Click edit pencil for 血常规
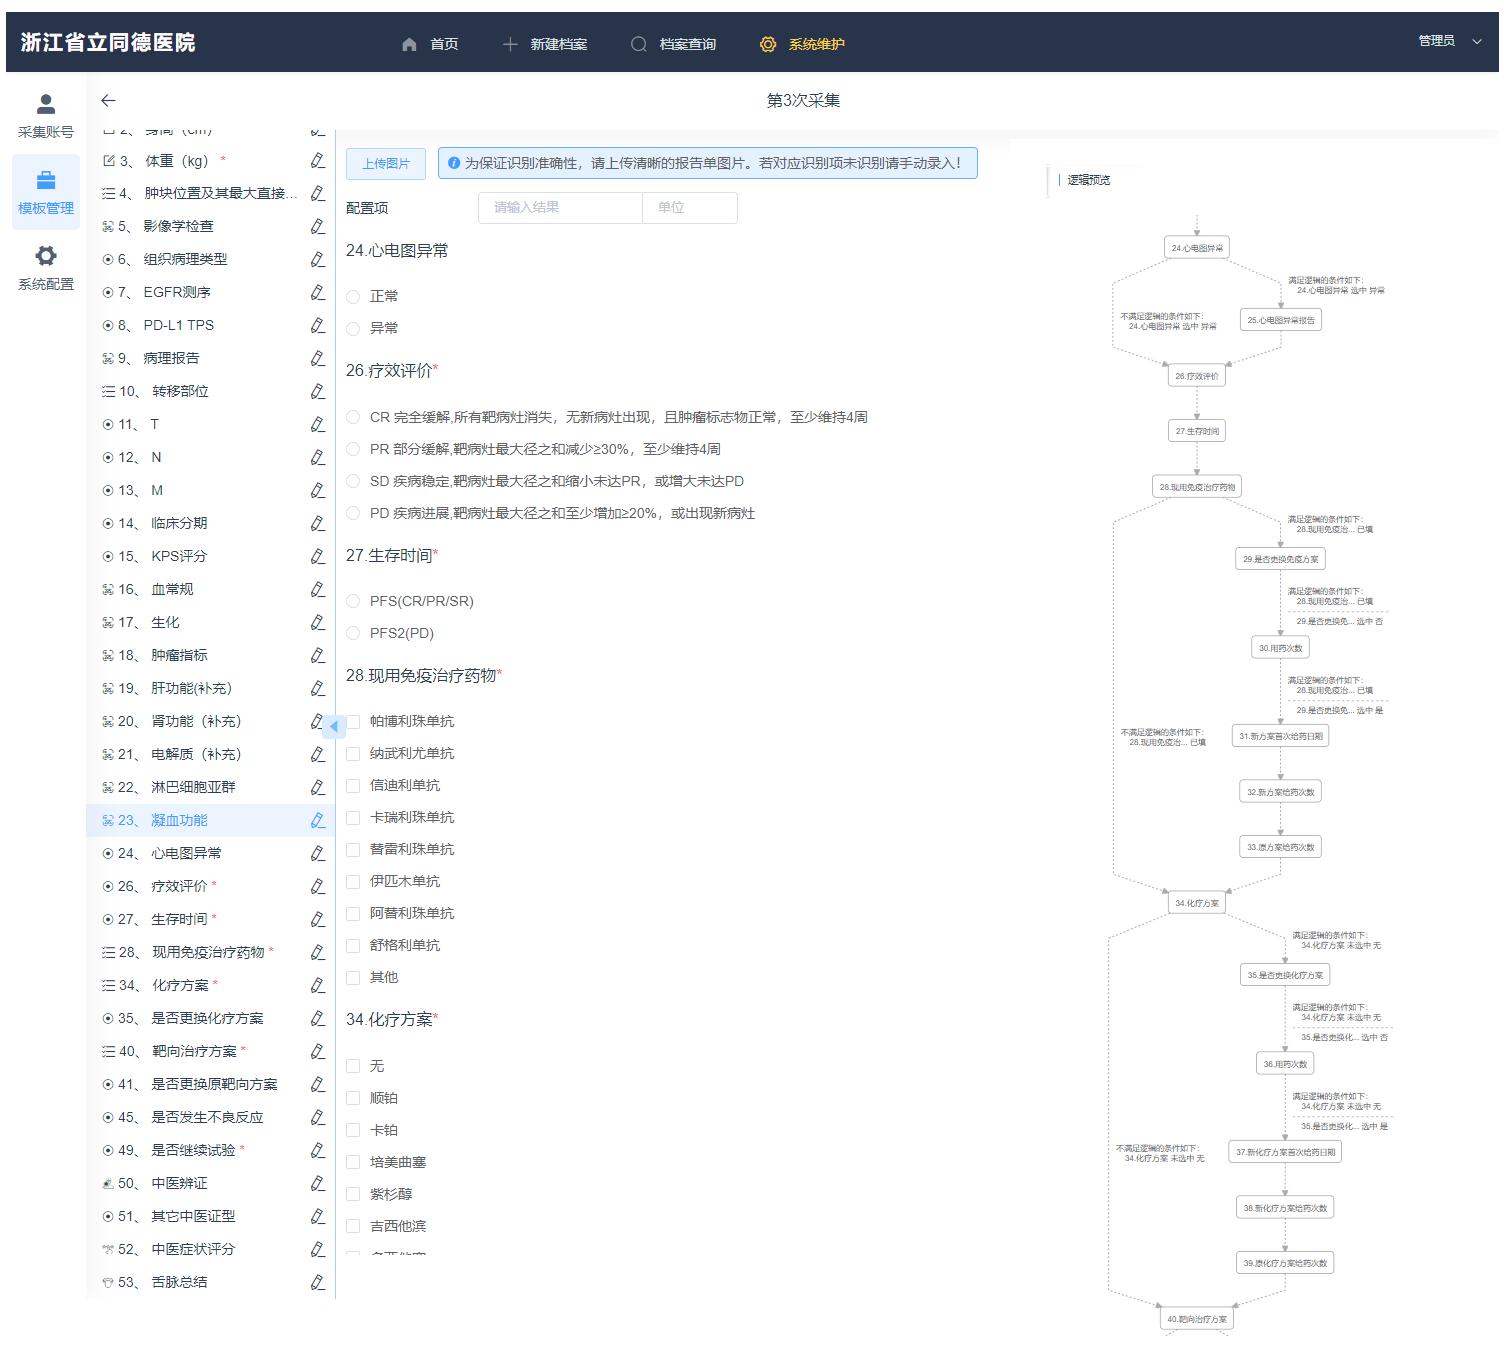 click(x=317, y=589)
